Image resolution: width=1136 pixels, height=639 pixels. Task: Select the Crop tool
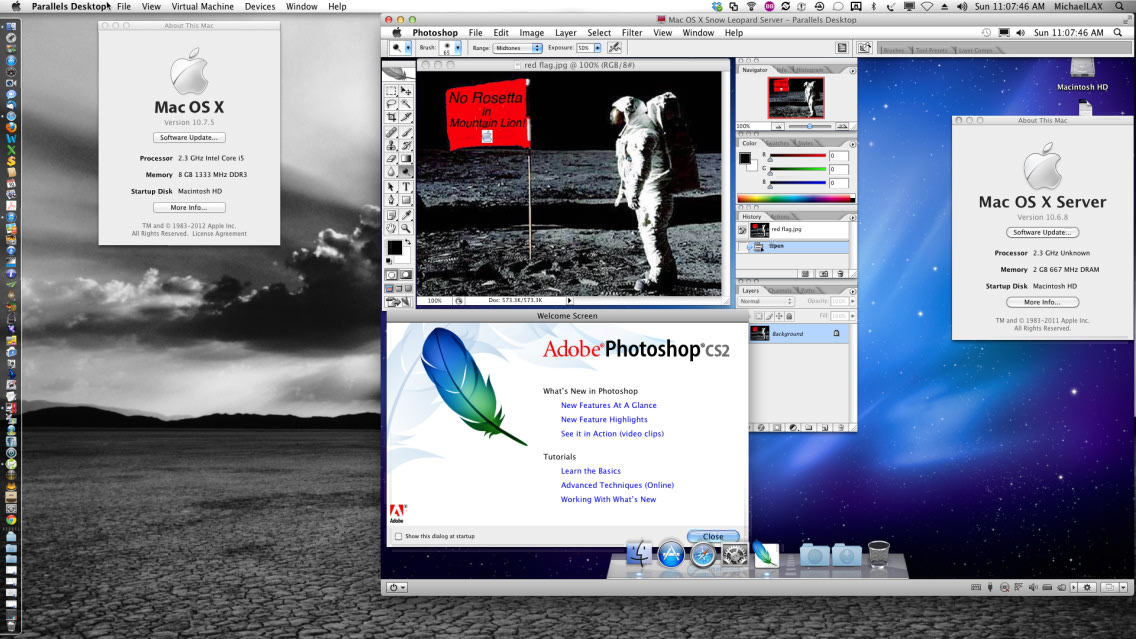click(392, 117)
